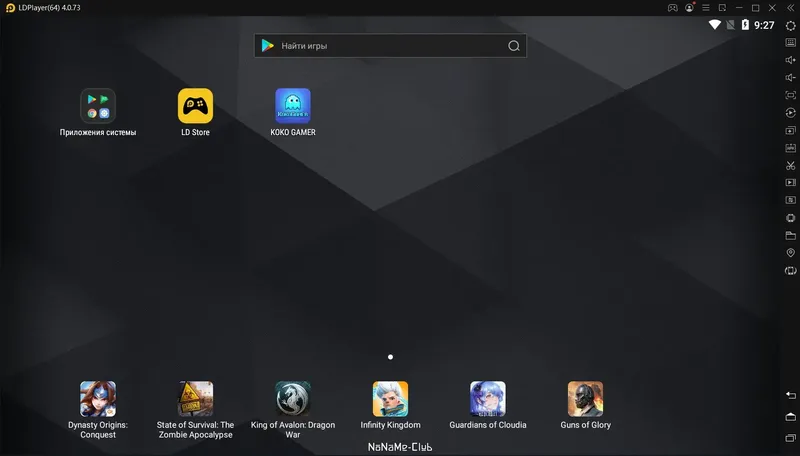This screenshot has width=800, height=456.
Task: Click the Найти игры search field
Action: 390,46
